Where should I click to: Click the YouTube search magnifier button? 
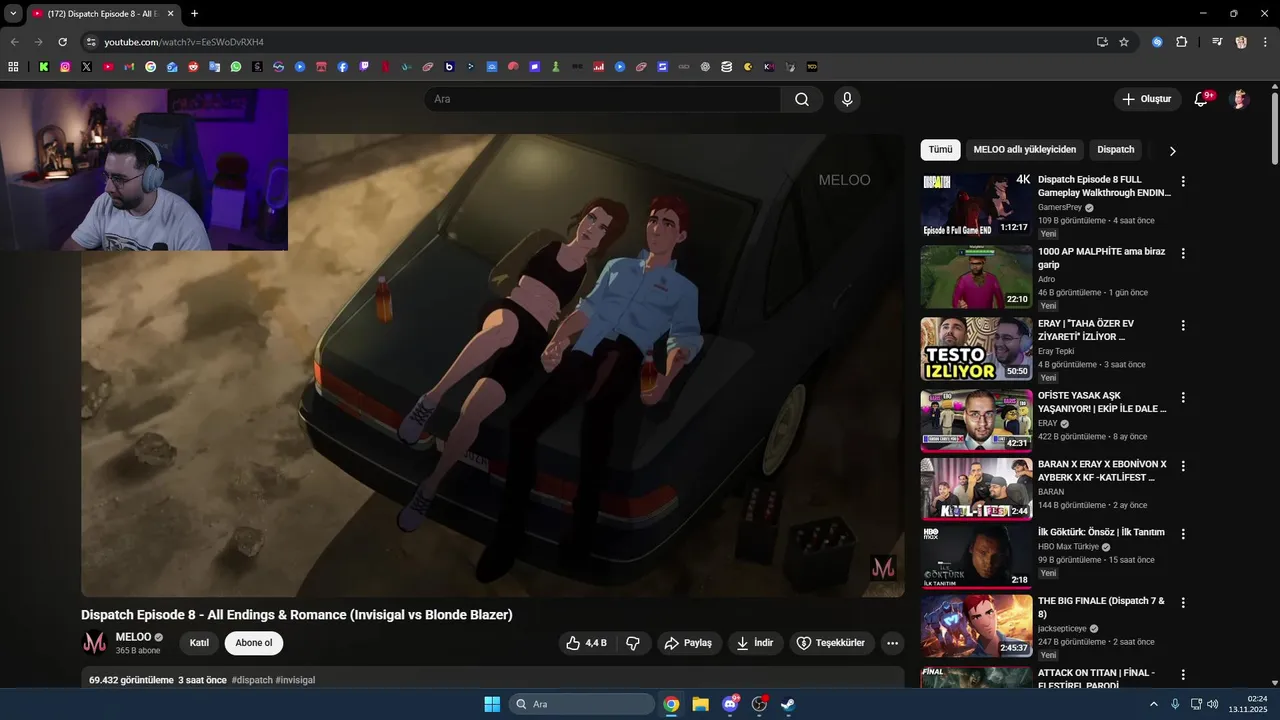pyautogui.click(x=802, y=99)
